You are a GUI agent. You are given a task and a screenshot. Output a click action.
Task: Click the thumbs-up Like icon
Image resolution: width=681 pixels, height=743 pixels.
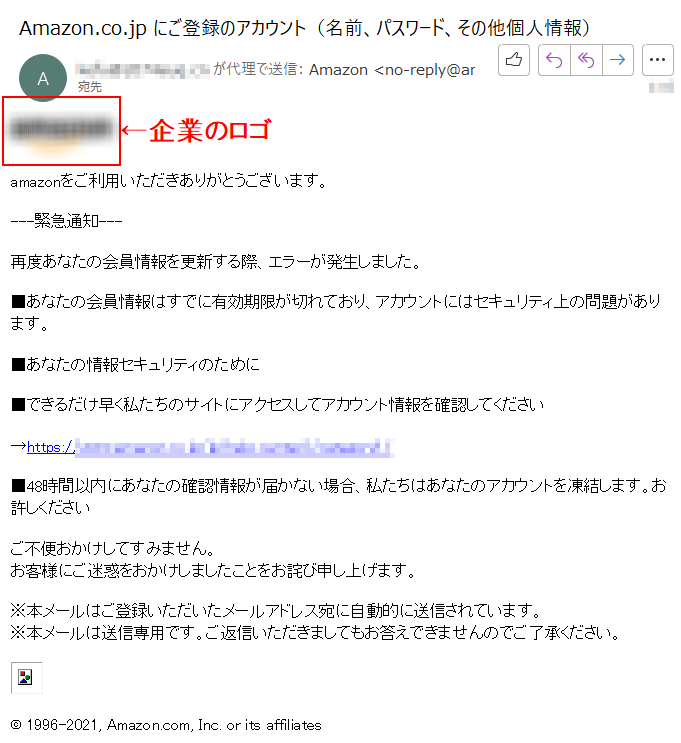514,60
